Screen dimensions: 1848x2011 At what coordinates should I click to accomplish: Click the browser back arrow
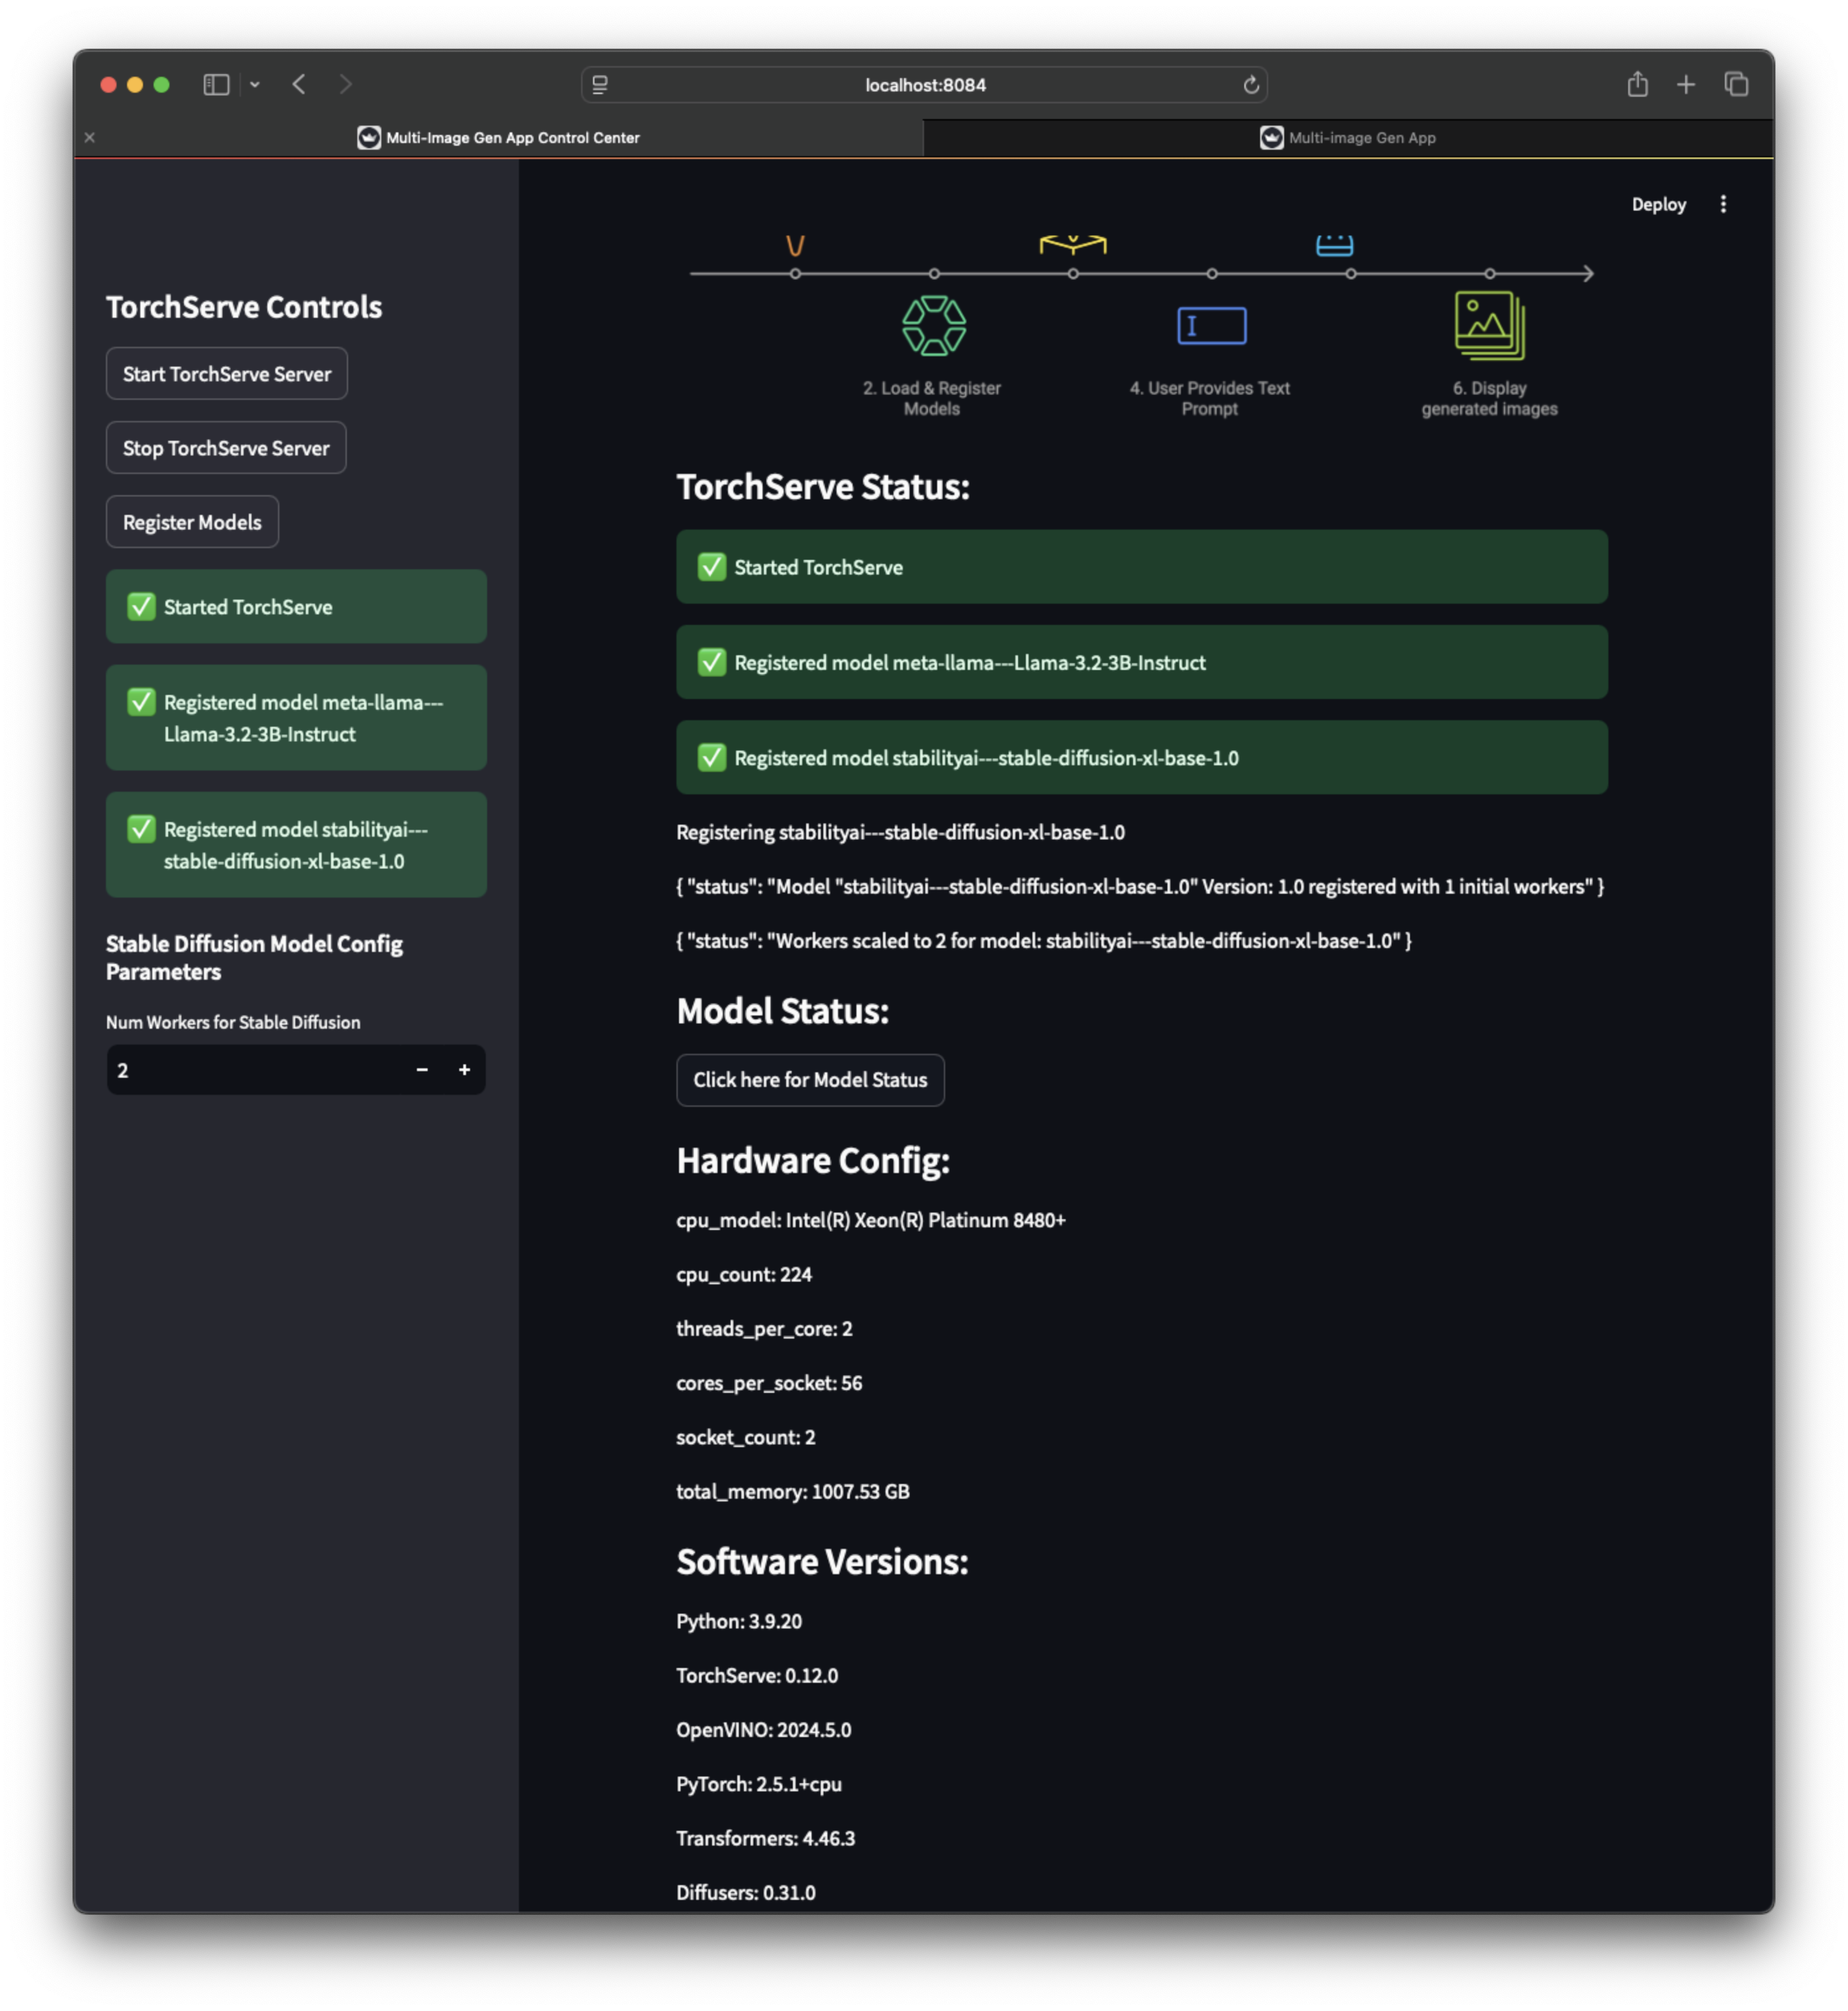click(299, 85)
